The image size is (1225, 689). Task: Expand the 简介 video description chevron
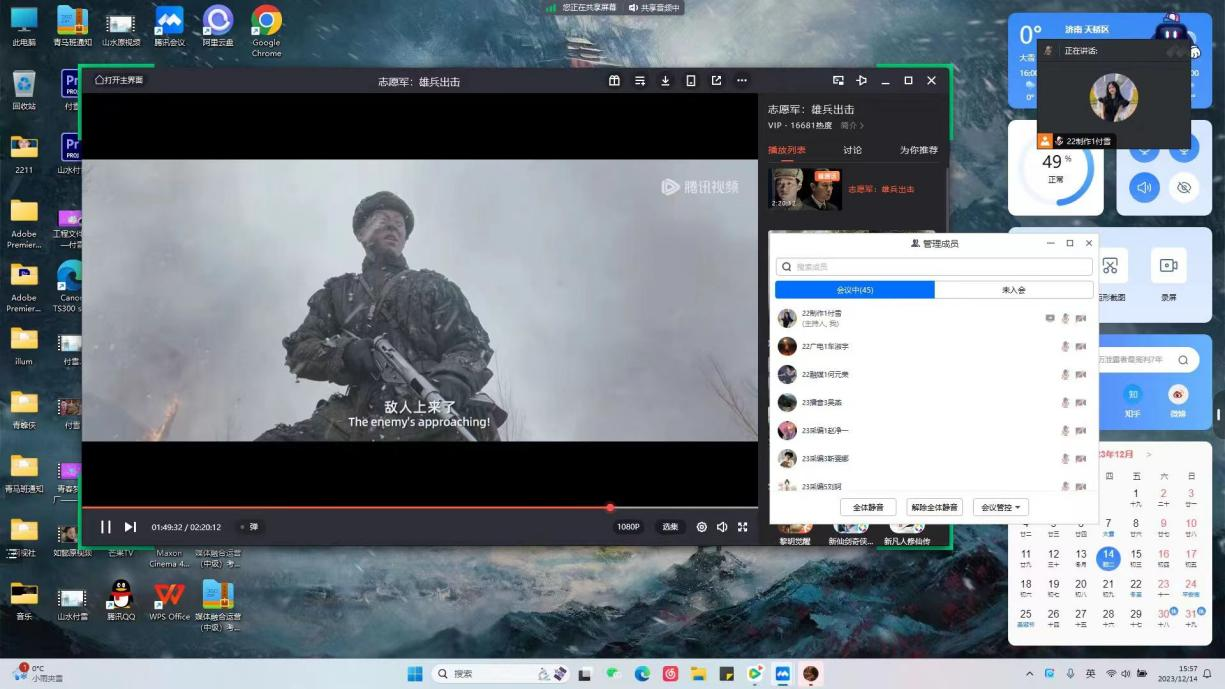852,126
